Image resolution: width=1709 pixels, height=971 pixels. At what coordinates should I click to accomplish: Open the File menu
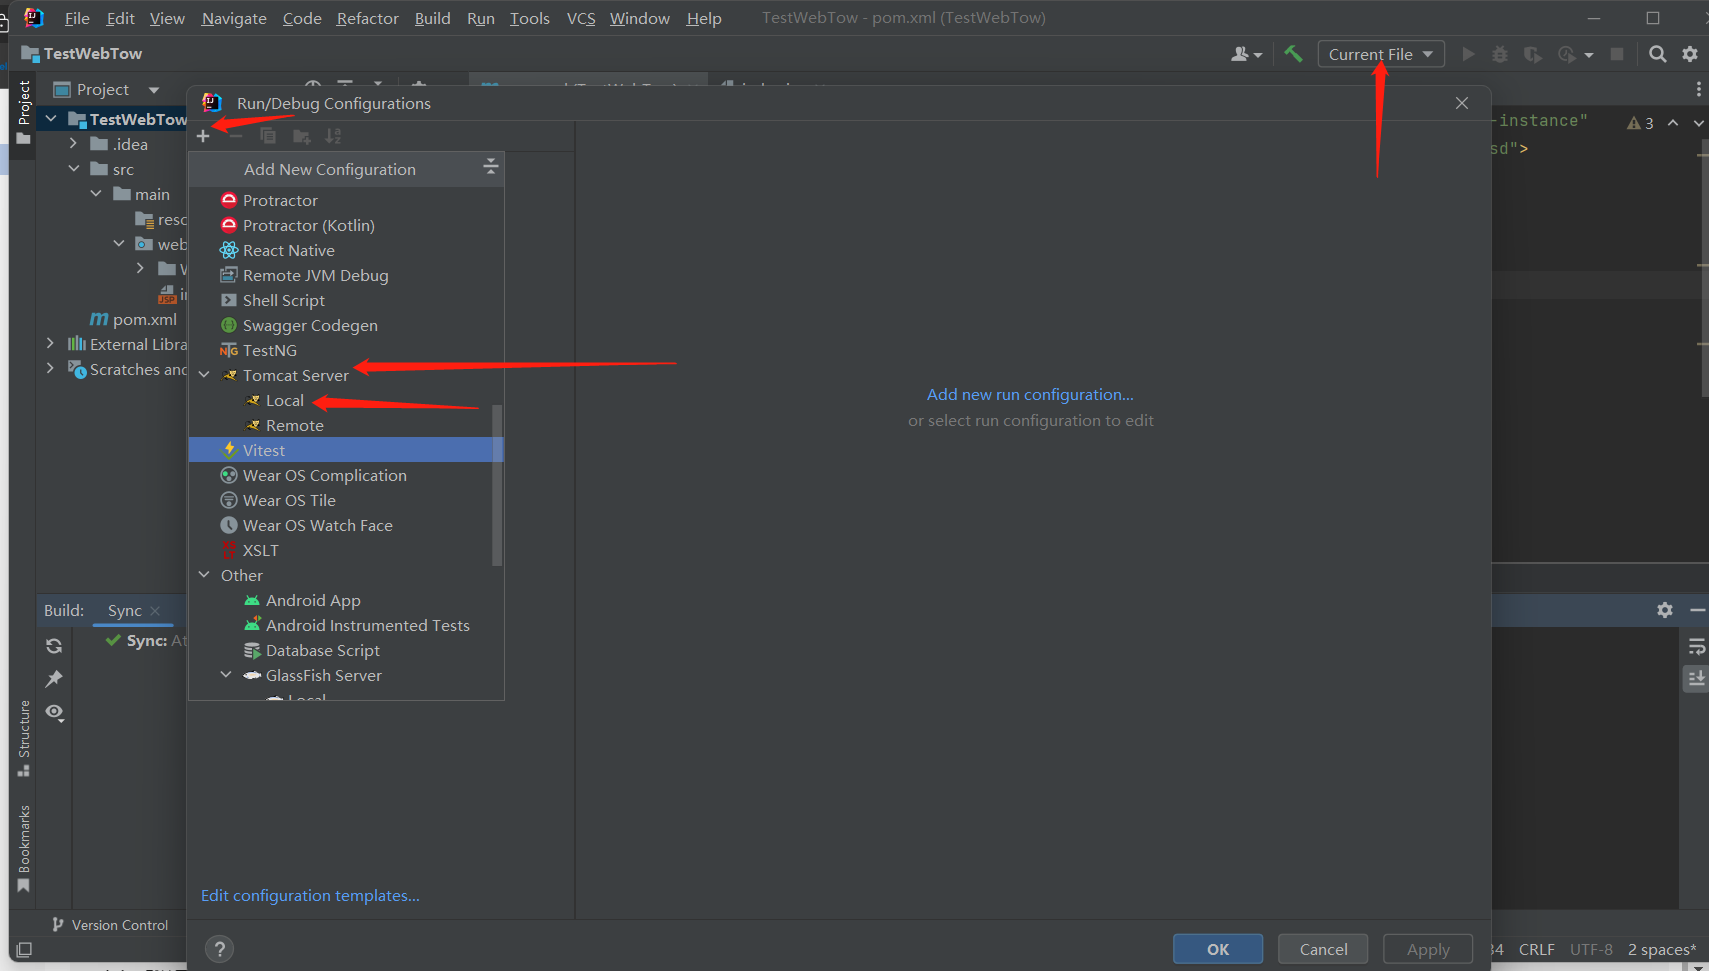pos(77,18)
